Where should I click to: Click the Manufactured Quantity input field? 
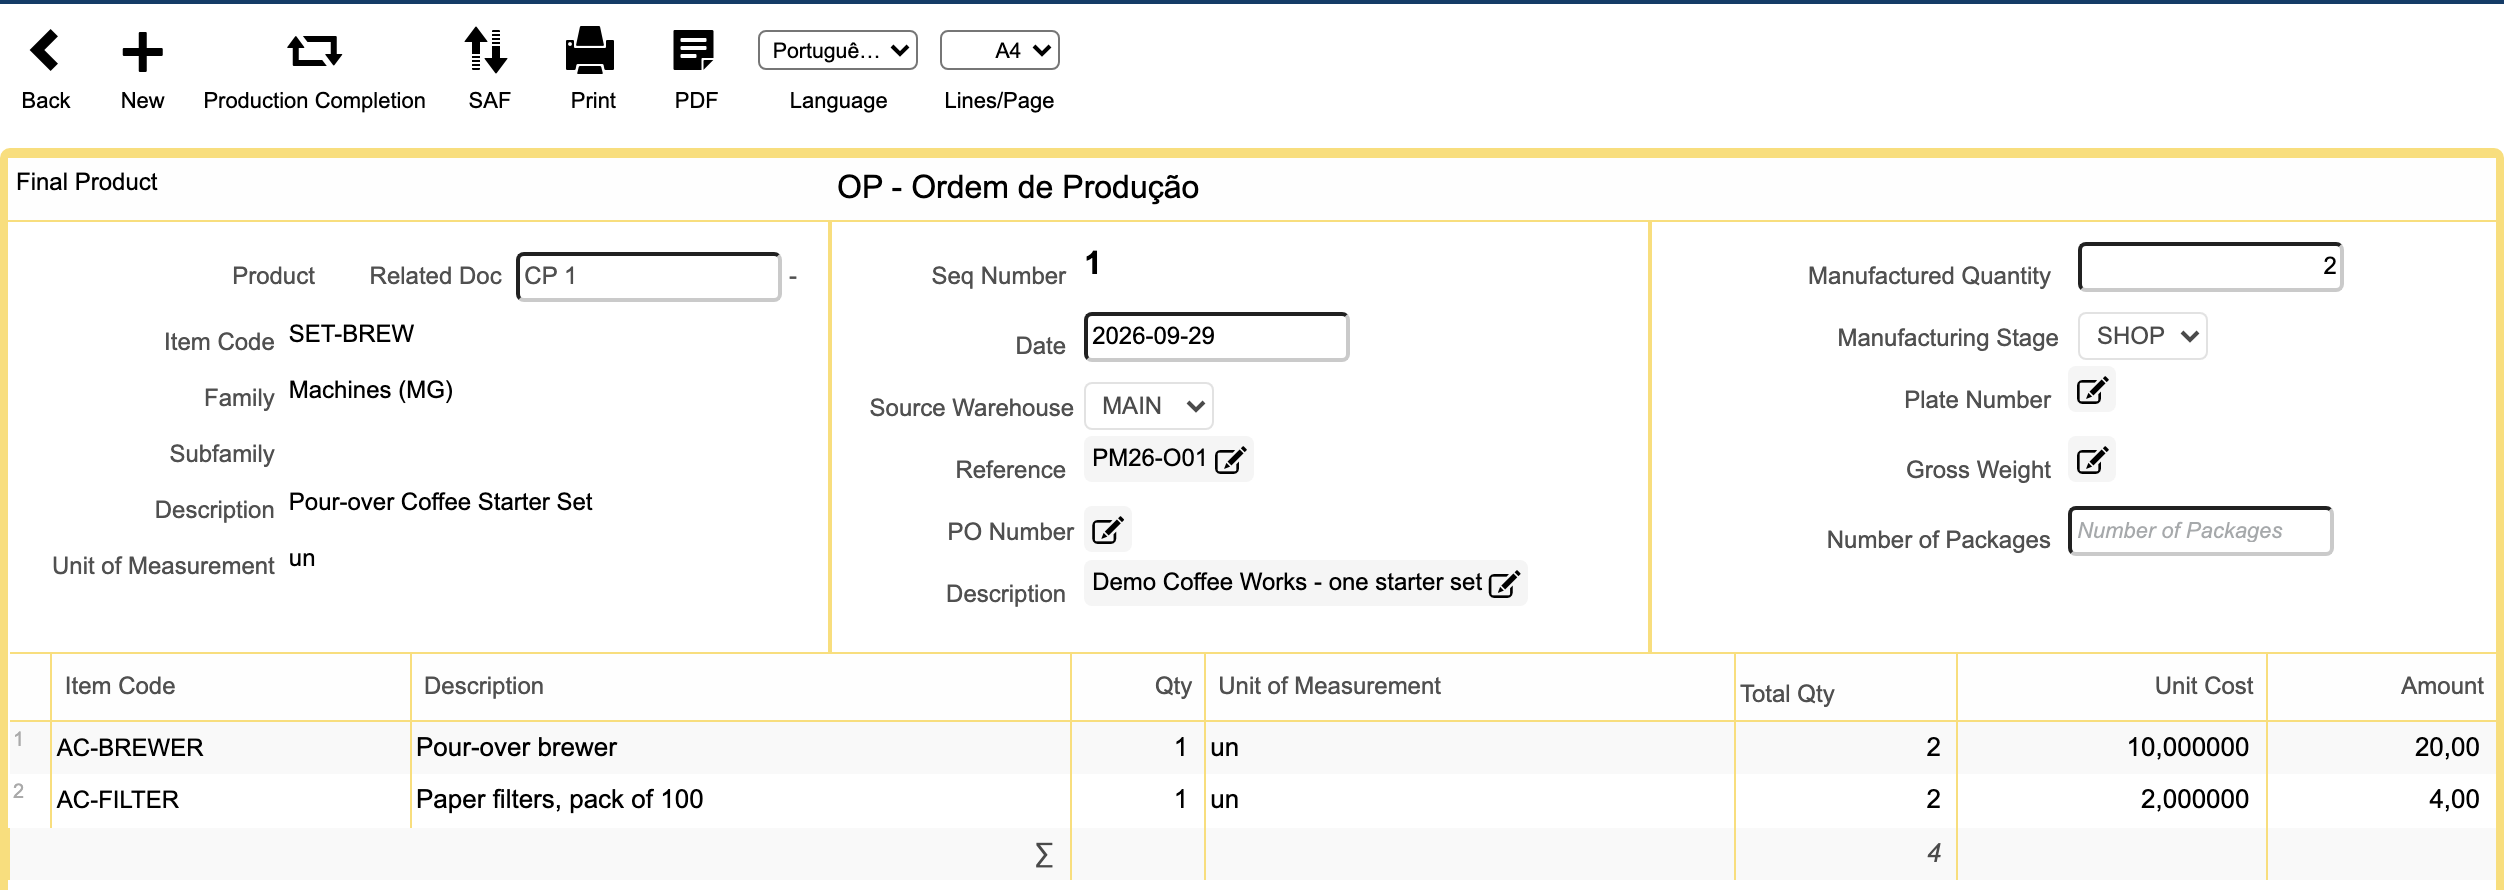pos(2210,266)
